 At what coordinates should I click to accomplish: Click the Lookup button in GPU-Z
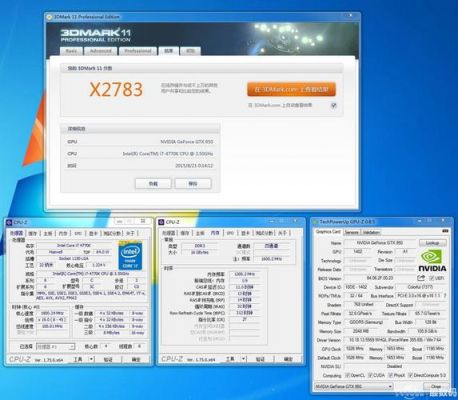pyautogui.click(x=432, y=243)
